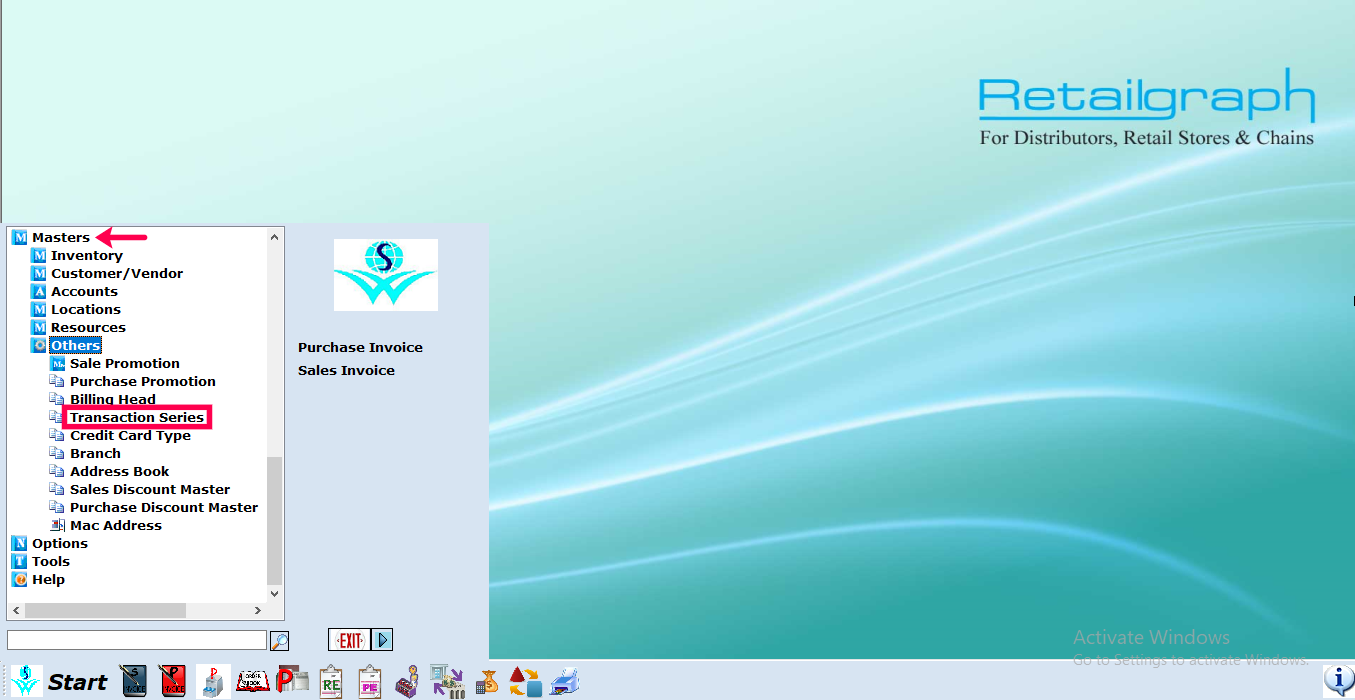Click the red P with blue machine toolbar icon
The height and width of the screenshot is (700, 1355).
click(x=213, y=682)
